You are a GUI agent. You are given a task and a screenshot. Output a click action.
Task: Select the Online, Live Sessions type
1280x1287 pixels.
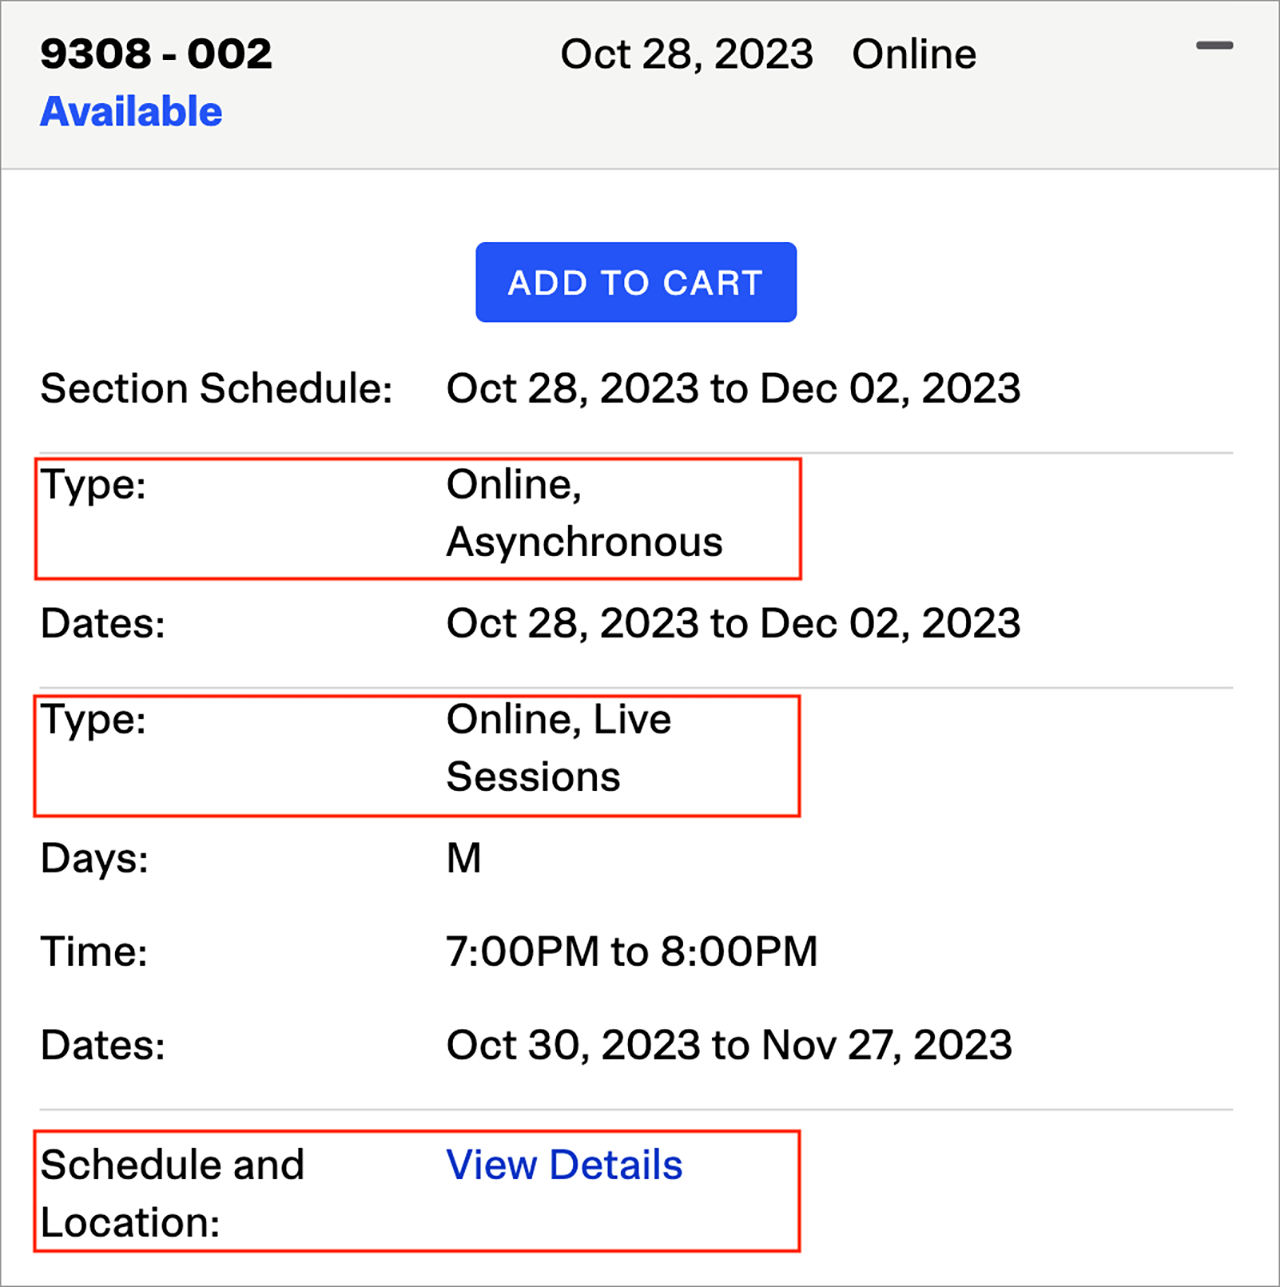[558, 747]
